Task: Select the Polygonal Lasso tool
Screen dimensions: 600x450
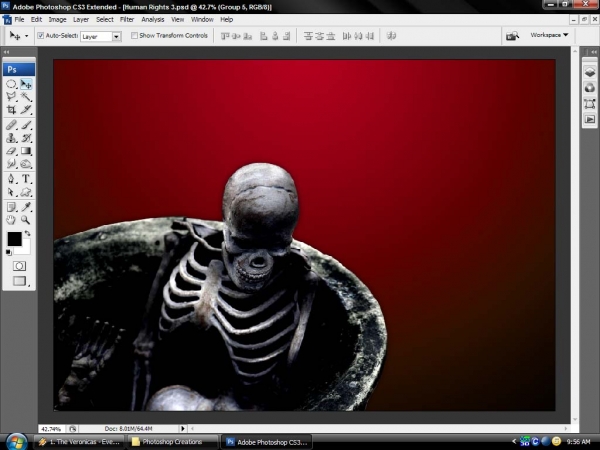Action: click(x=11, y=96)
